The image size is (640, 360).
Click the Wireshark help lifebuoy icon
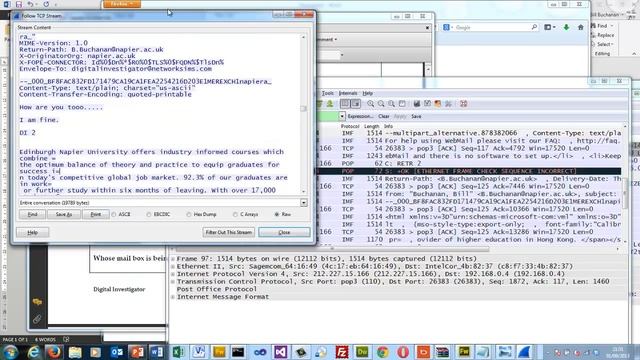tap(463, 104)
